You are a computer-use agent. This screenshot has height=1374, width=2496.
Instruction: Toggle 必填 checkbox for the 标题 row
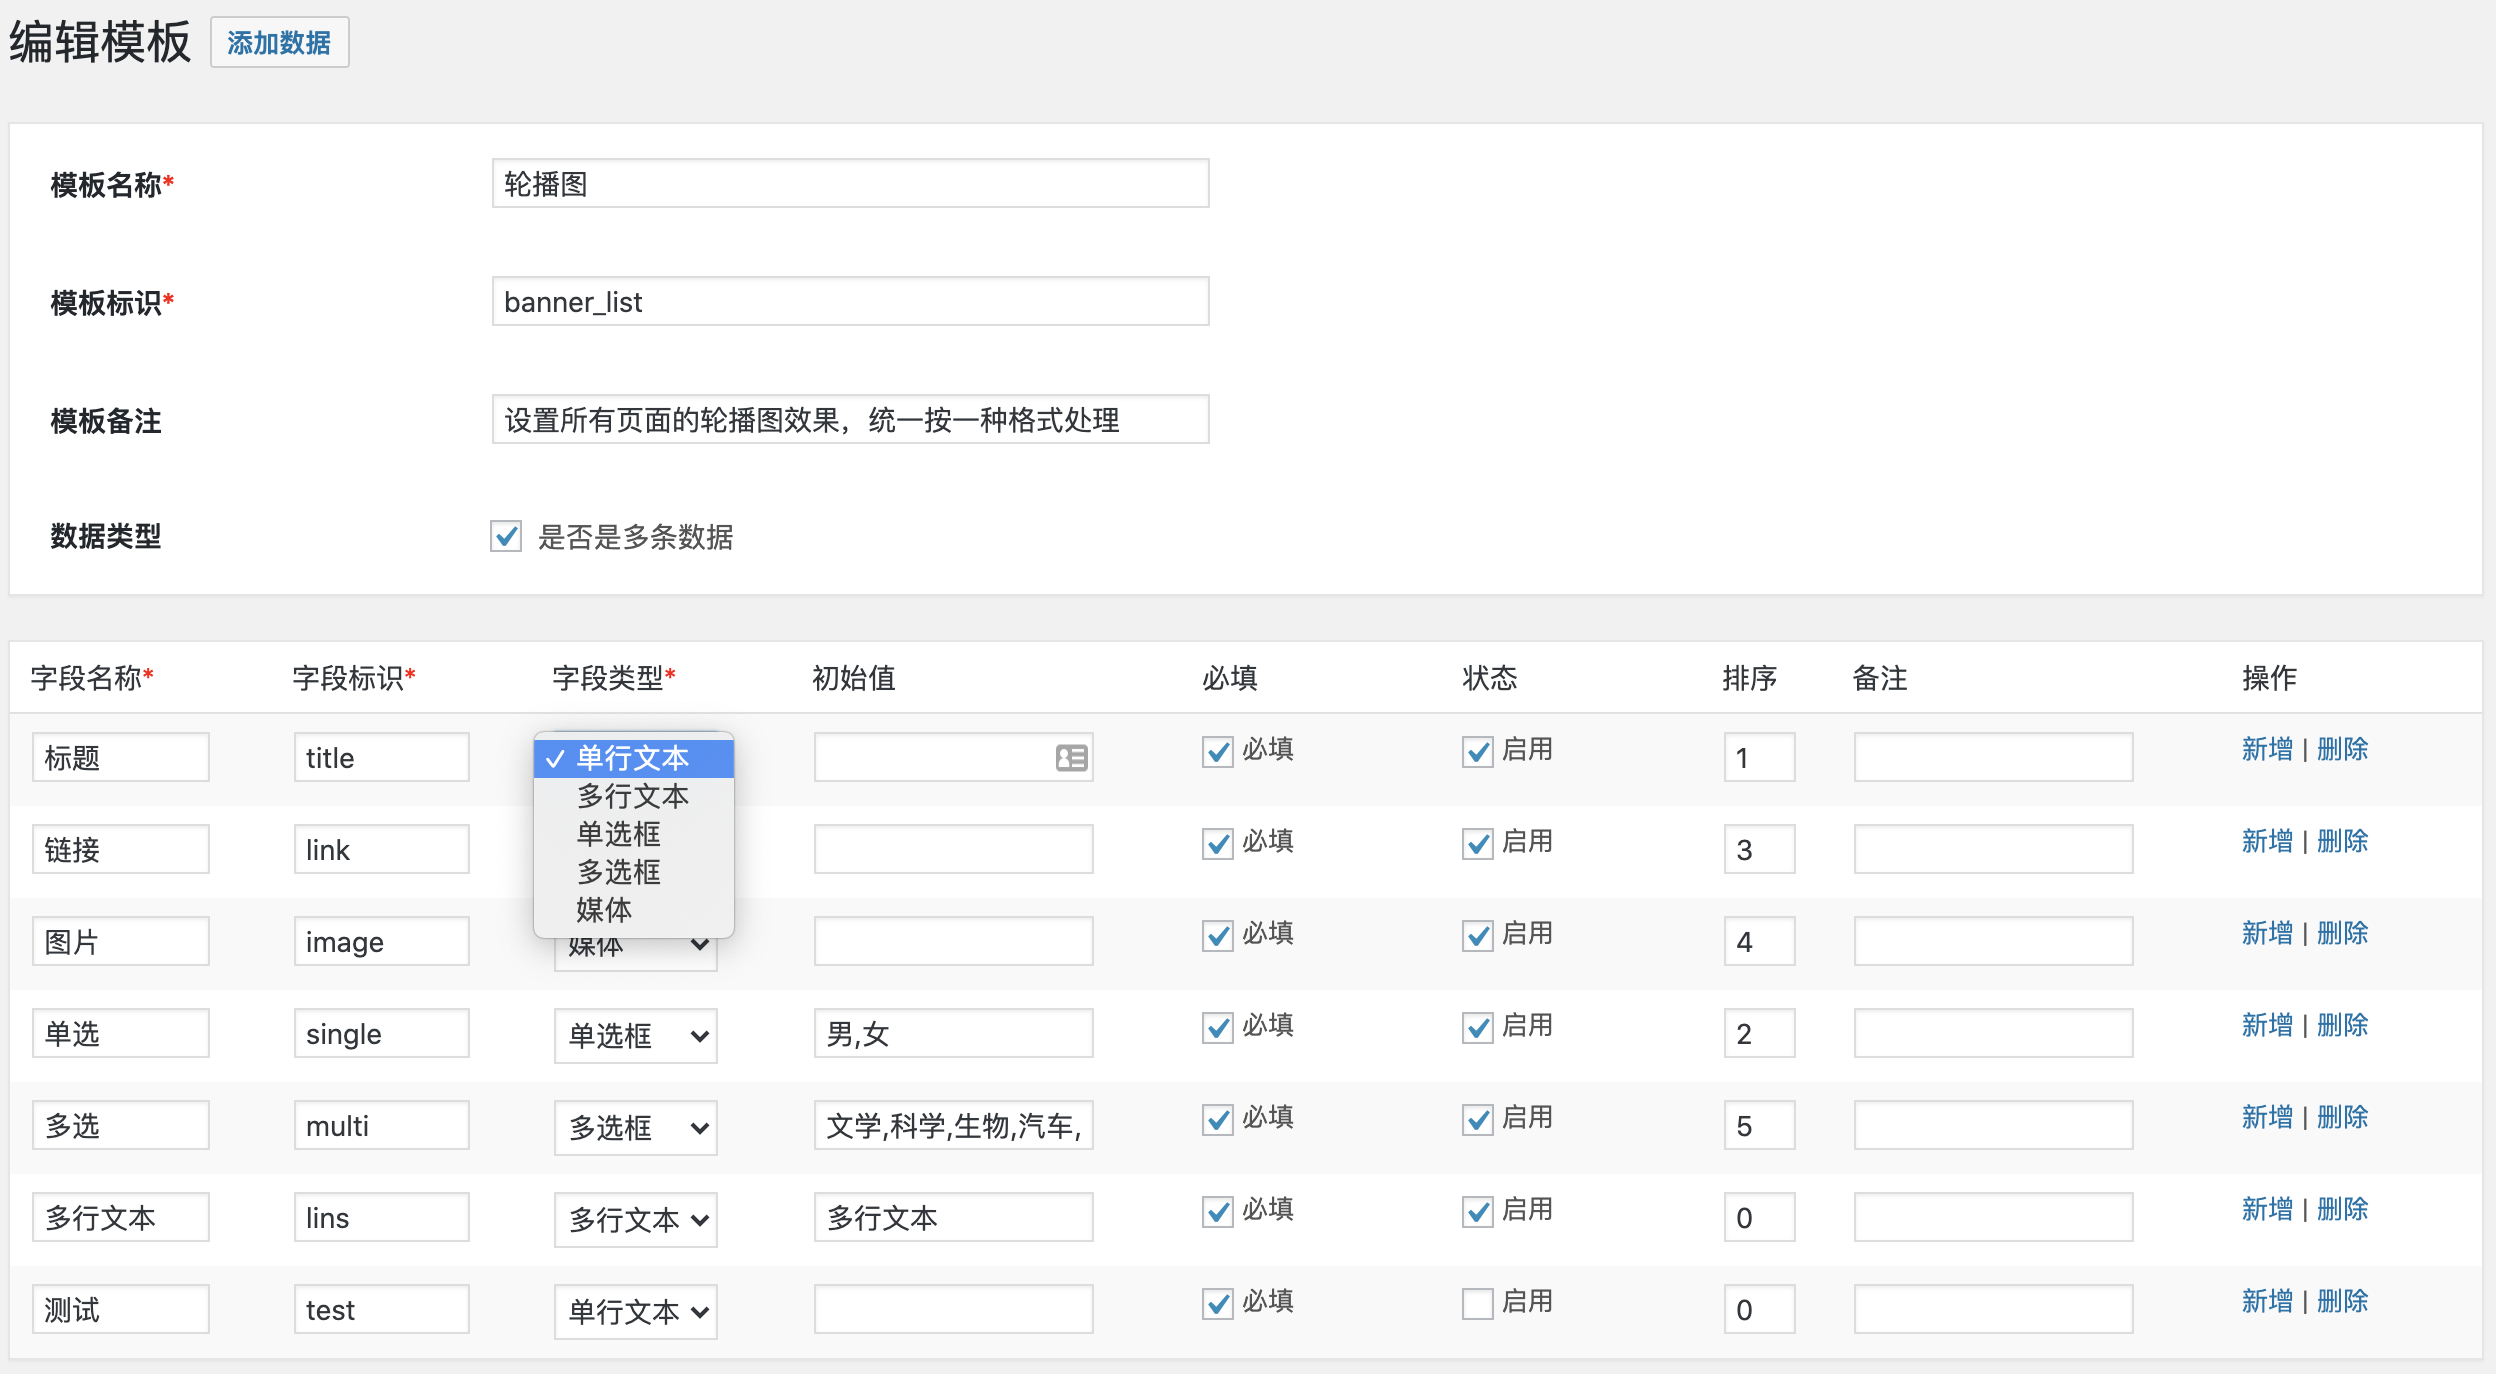pos(1217,751)
